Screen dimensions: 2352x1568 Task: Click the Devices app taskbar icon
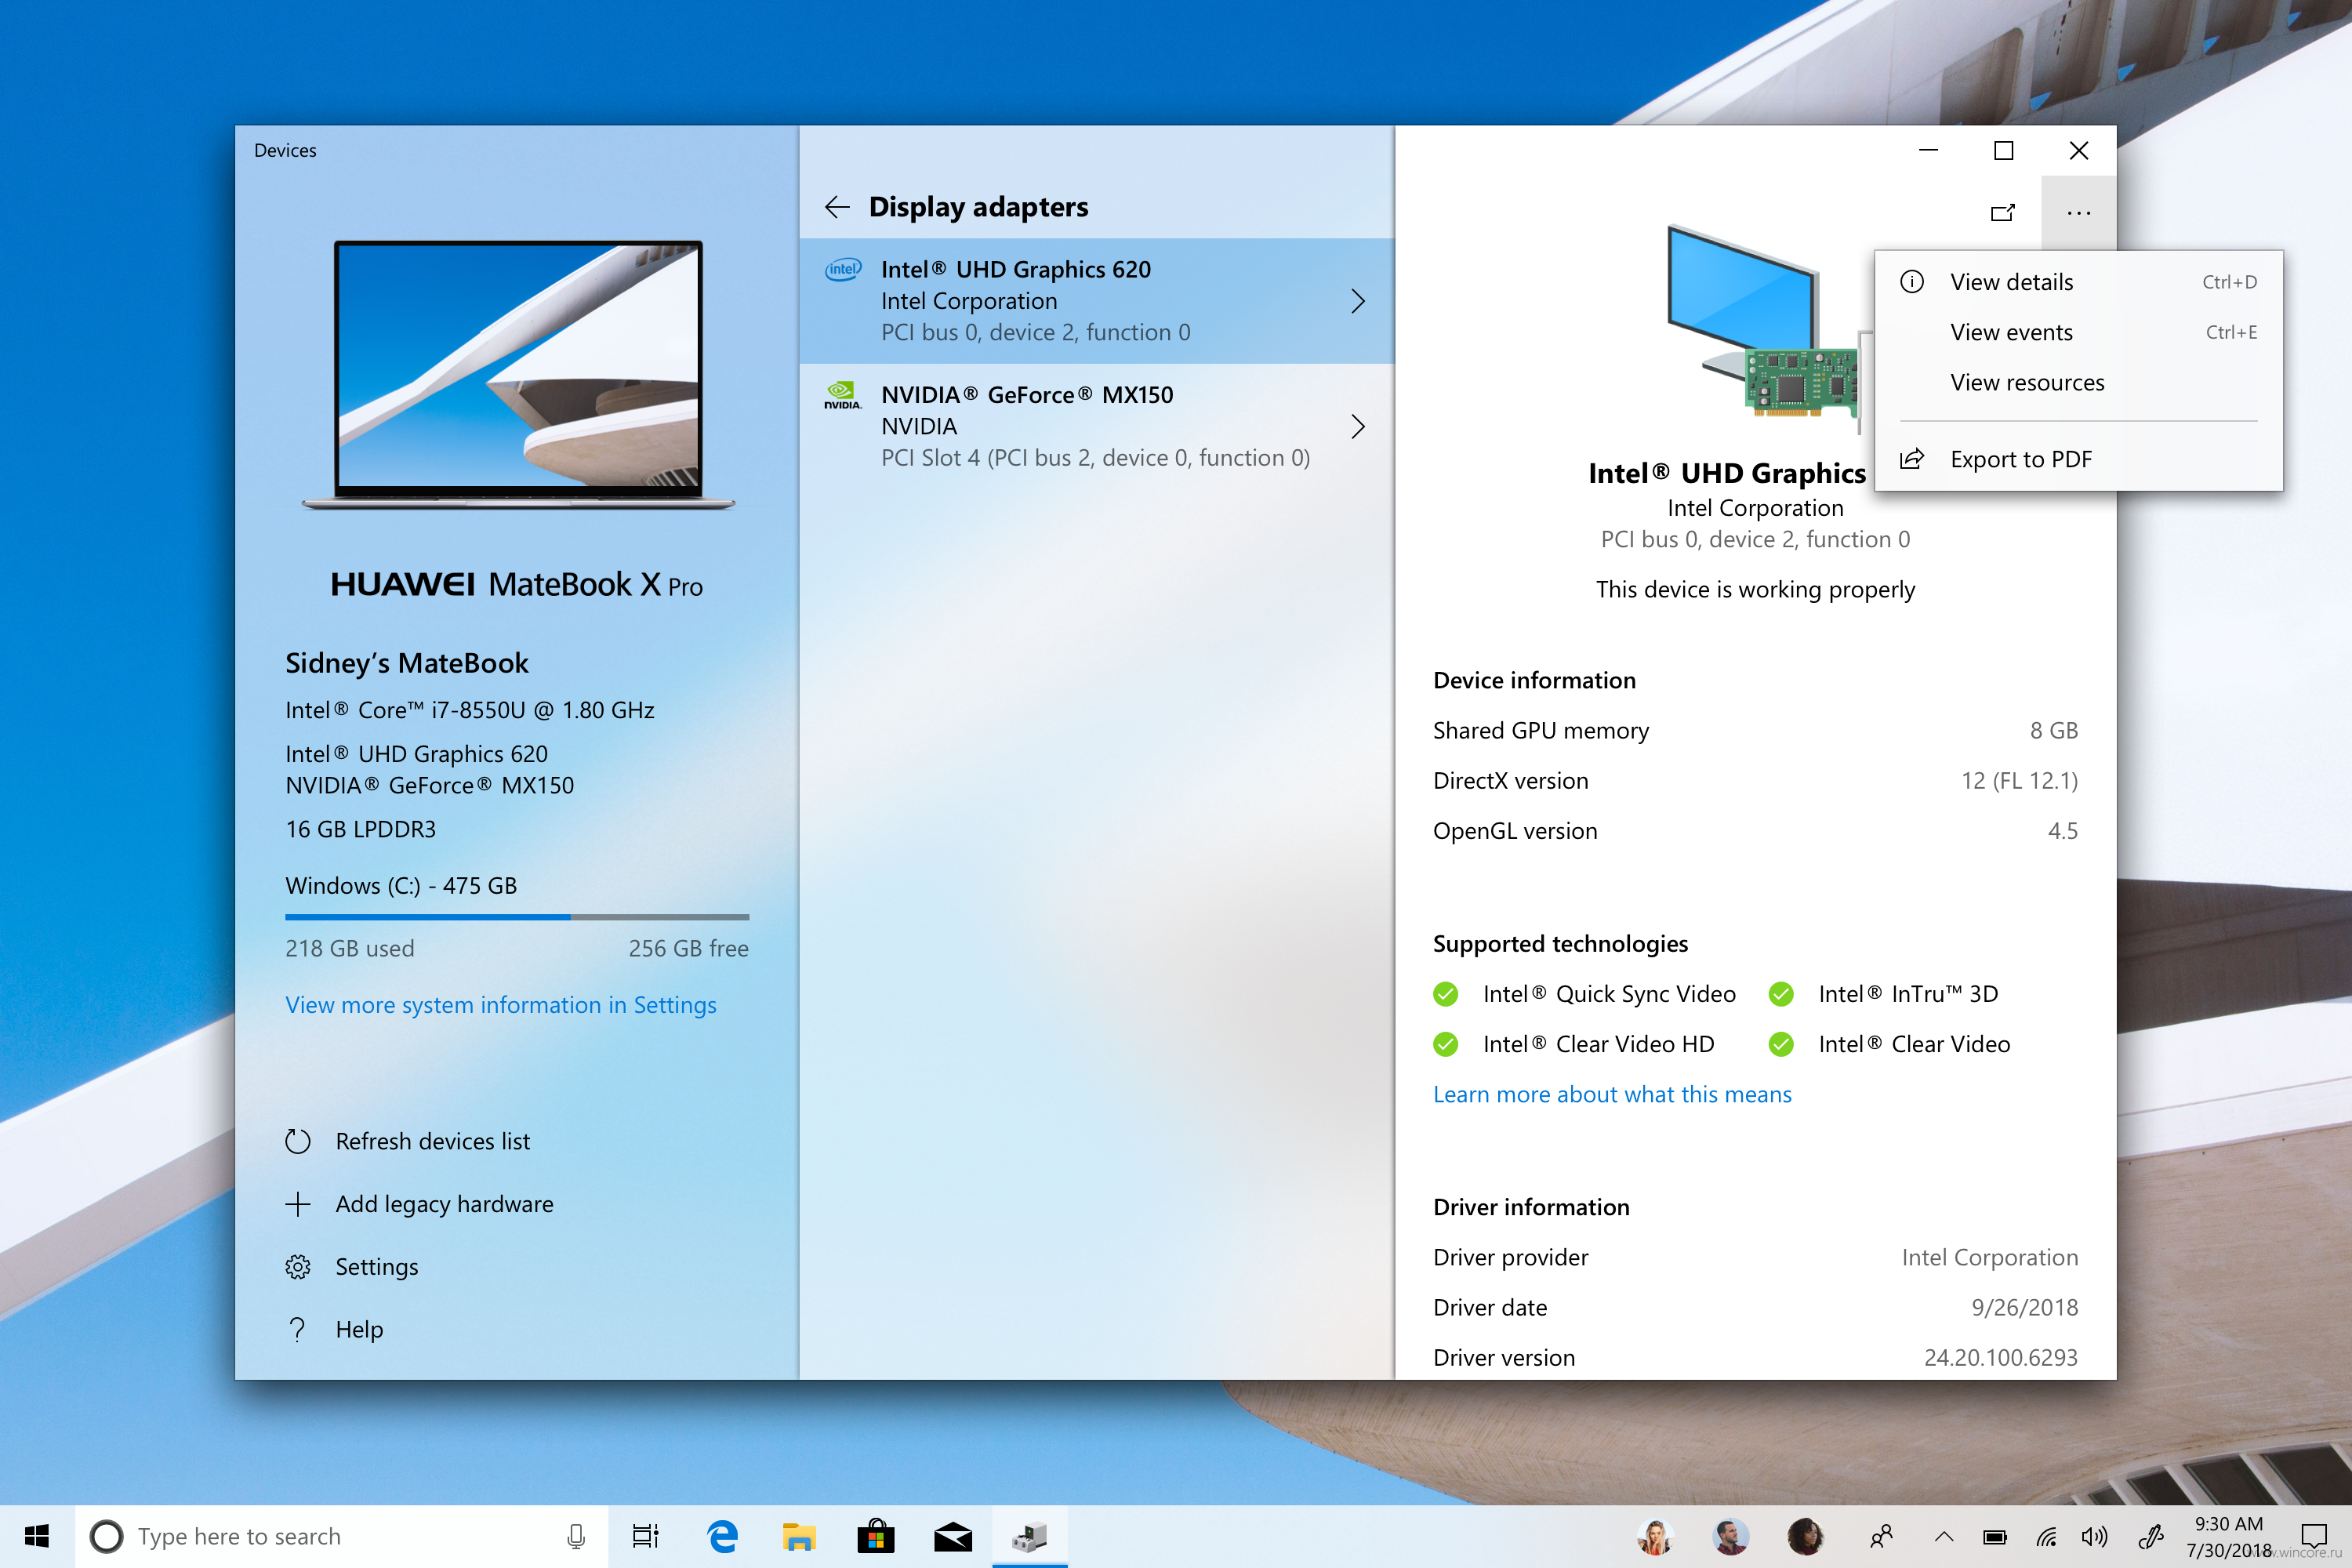1030,1536
